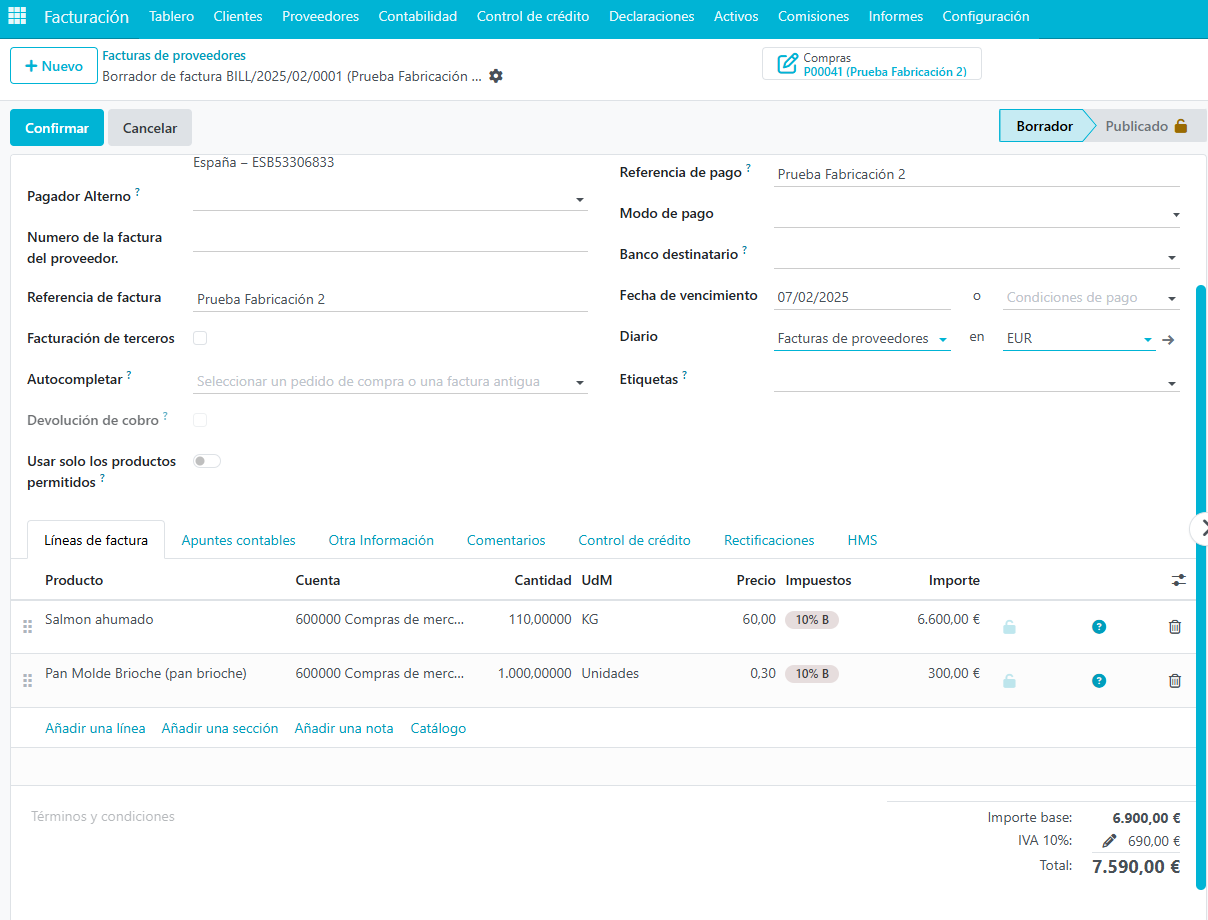Screen dimensions: 1208x920
Task: Switch to Apuntes contables tab
Action: (x=239, y=540)
